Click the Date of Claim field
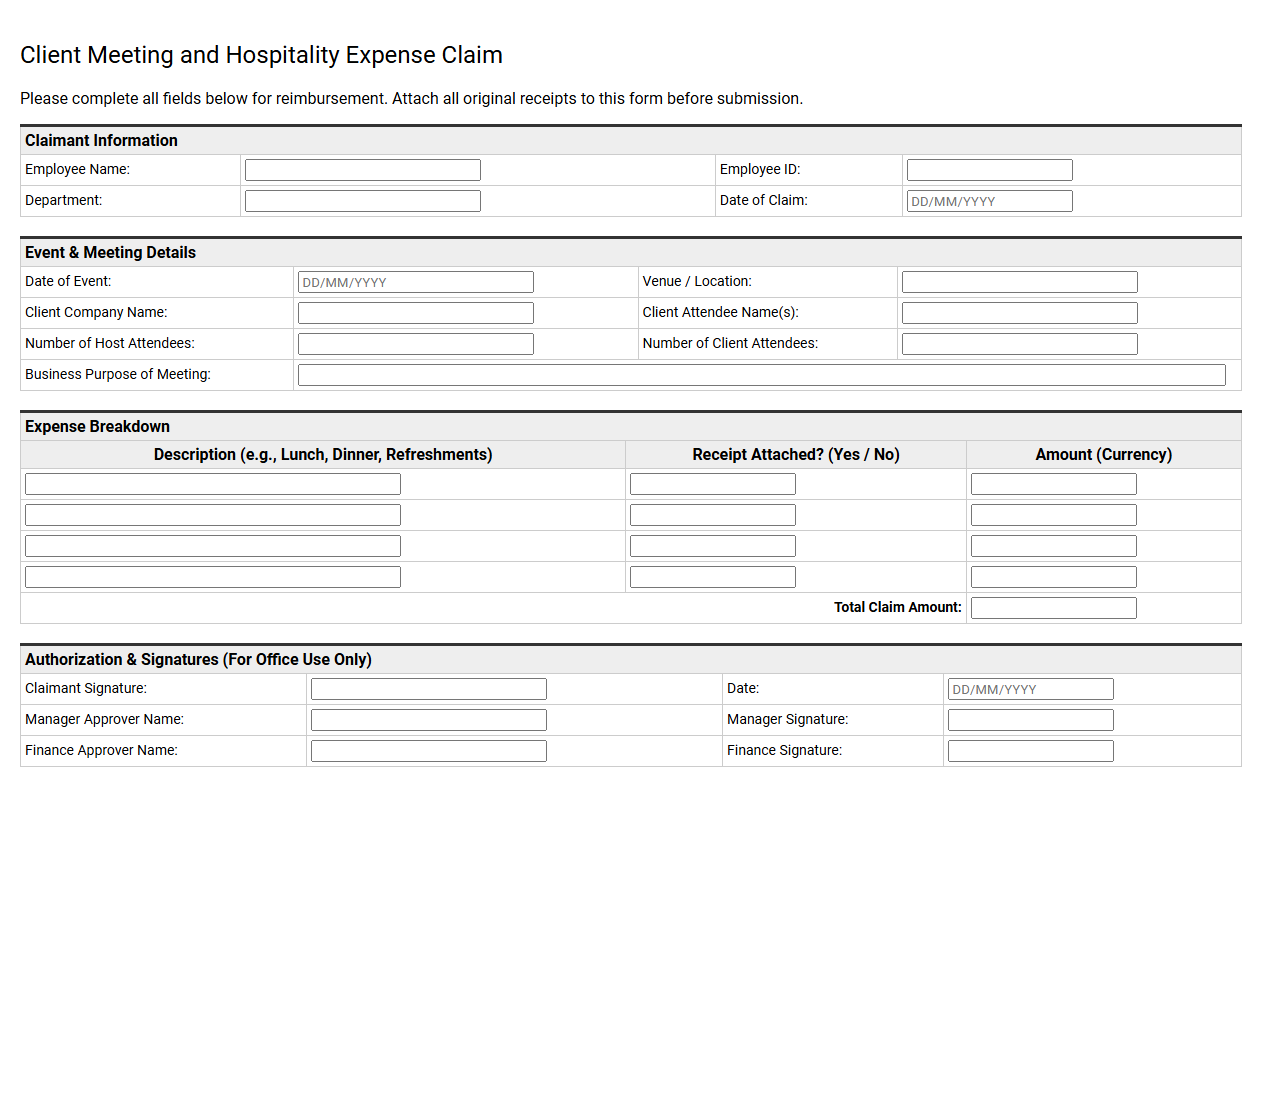This screenshot has height=1120, width=1262. pyautogui.click(x=990, y=201)
